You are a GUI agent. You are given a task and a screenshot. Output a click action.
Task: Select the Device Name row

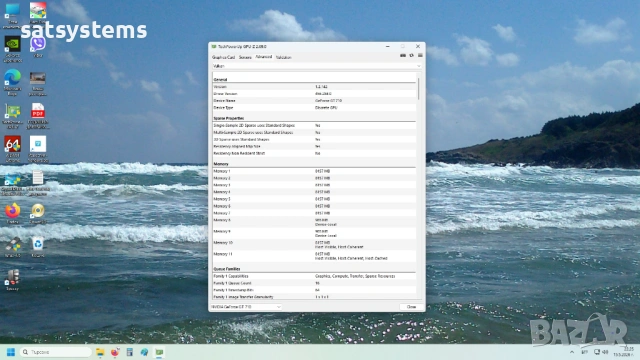click(314, 100)
